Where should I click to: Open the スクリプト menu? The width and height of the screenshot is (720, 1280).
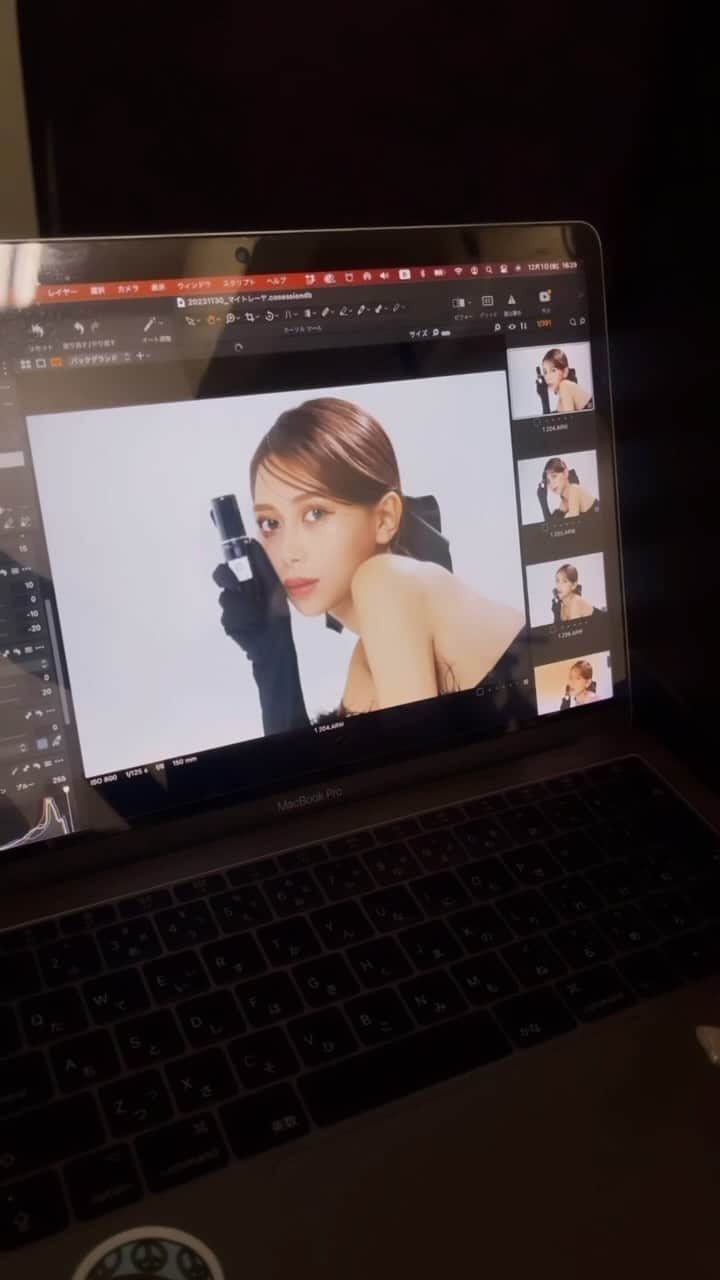[239, 283]
